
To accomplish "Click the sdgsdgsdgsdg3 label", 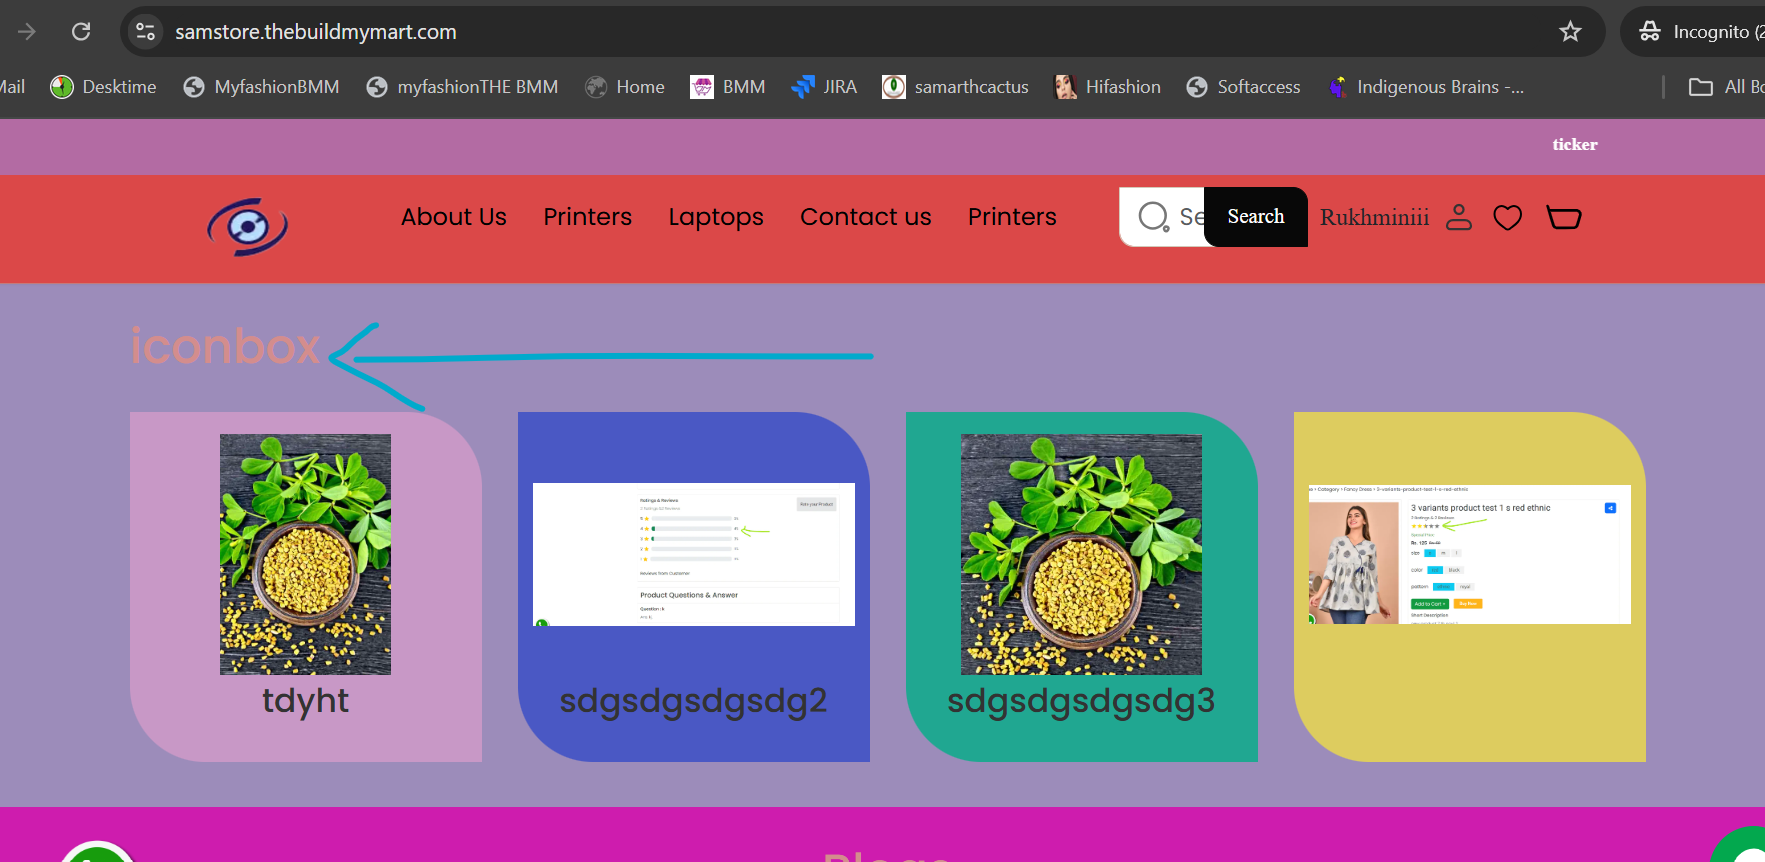I will (x=1081, y=701).
